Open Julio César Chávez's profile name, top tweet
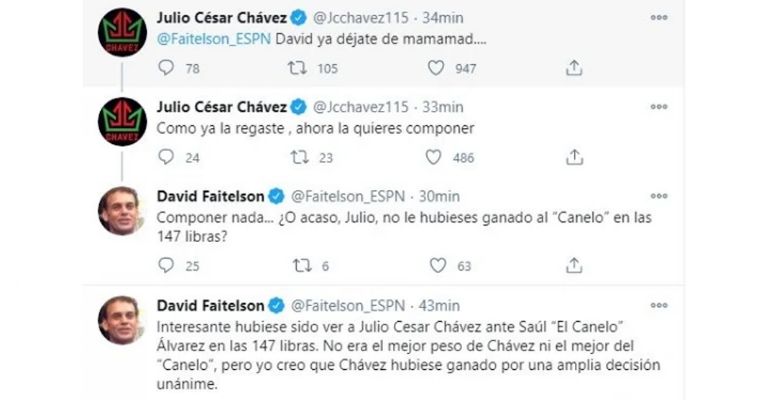The image size is (768, 400). click(x=222, y=17)
